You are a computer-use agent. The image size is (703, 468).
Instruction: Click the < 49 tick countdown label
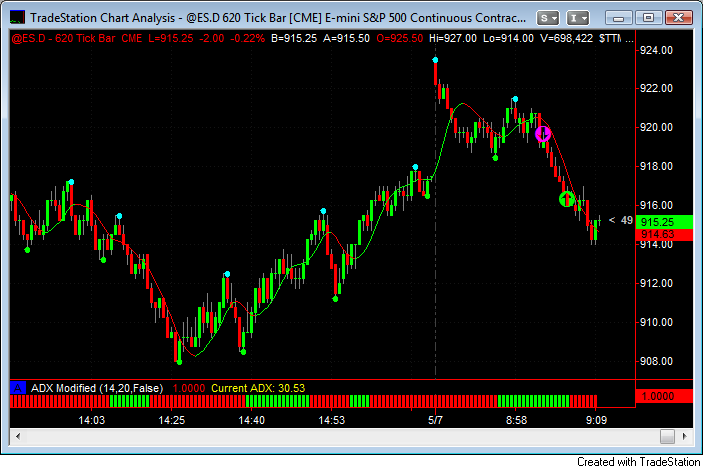621,220
